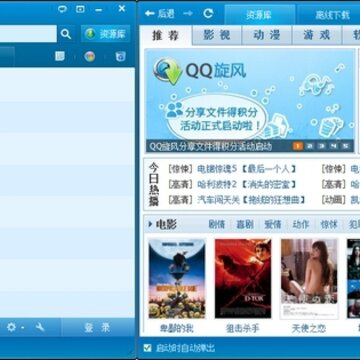Select the 推荐 category tab

tap(166, 35)
